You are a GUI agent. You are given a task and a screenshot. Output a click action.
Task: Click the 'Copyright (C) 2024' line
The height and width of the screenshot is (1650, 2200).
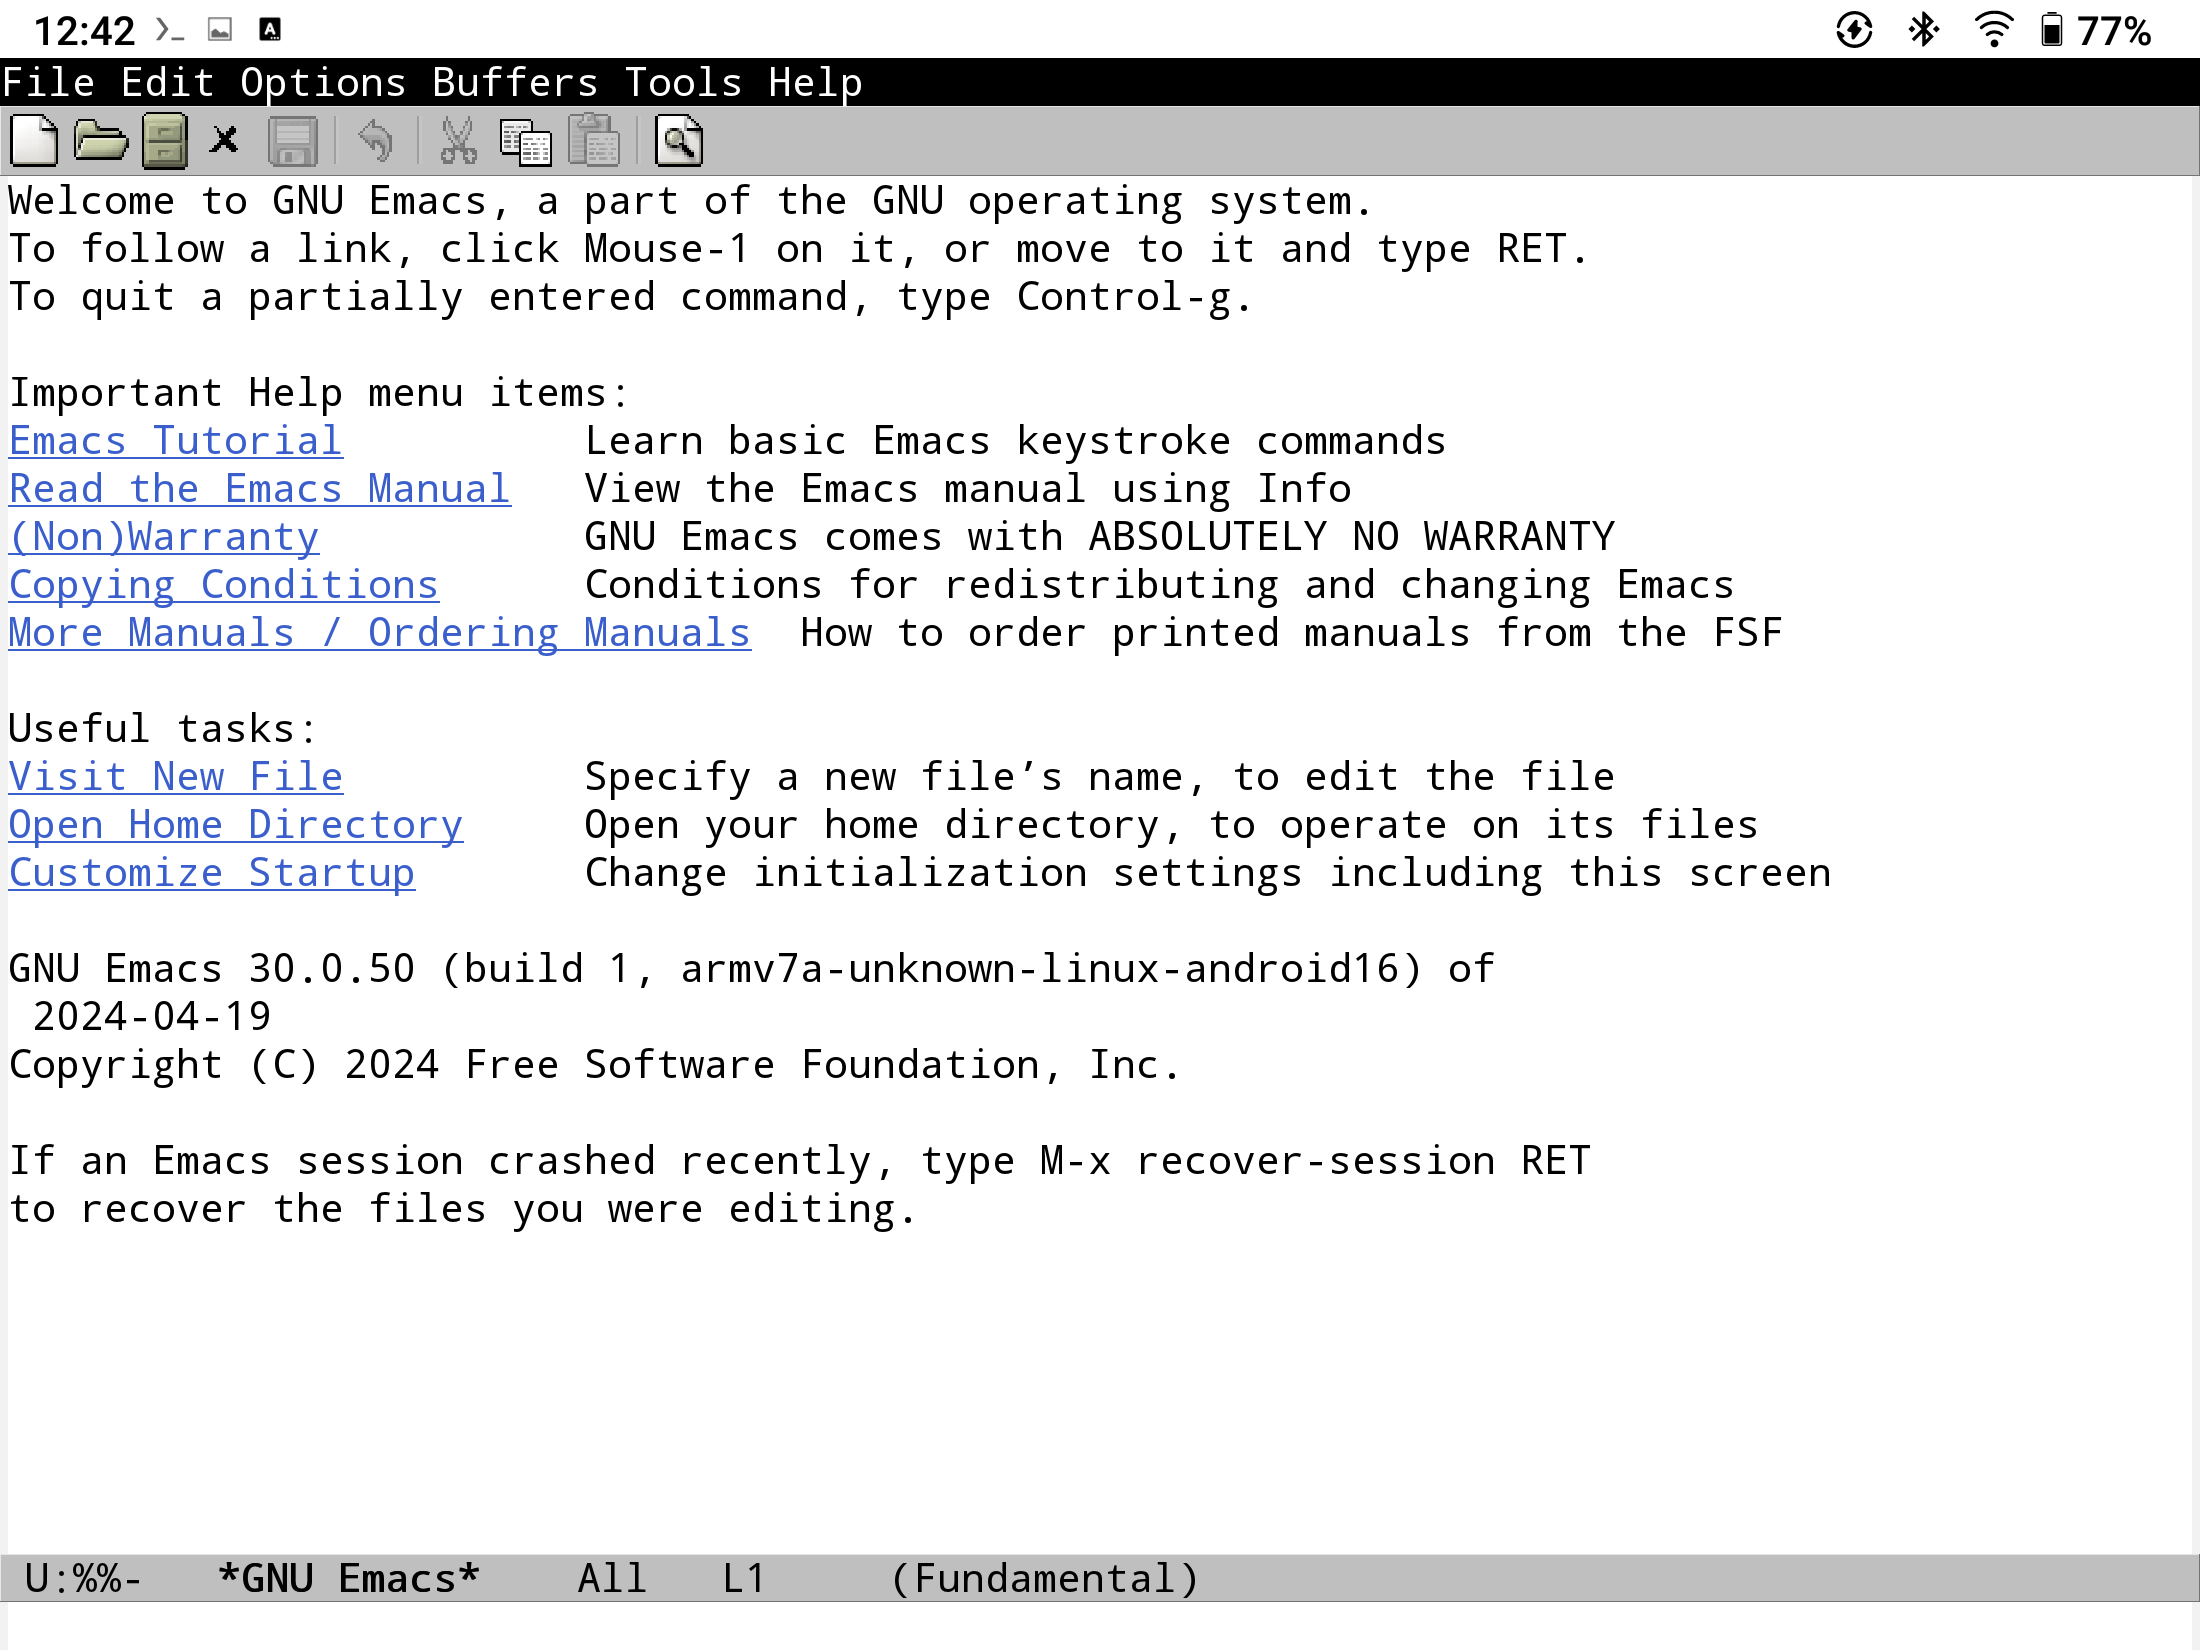tap(596, 1065)
